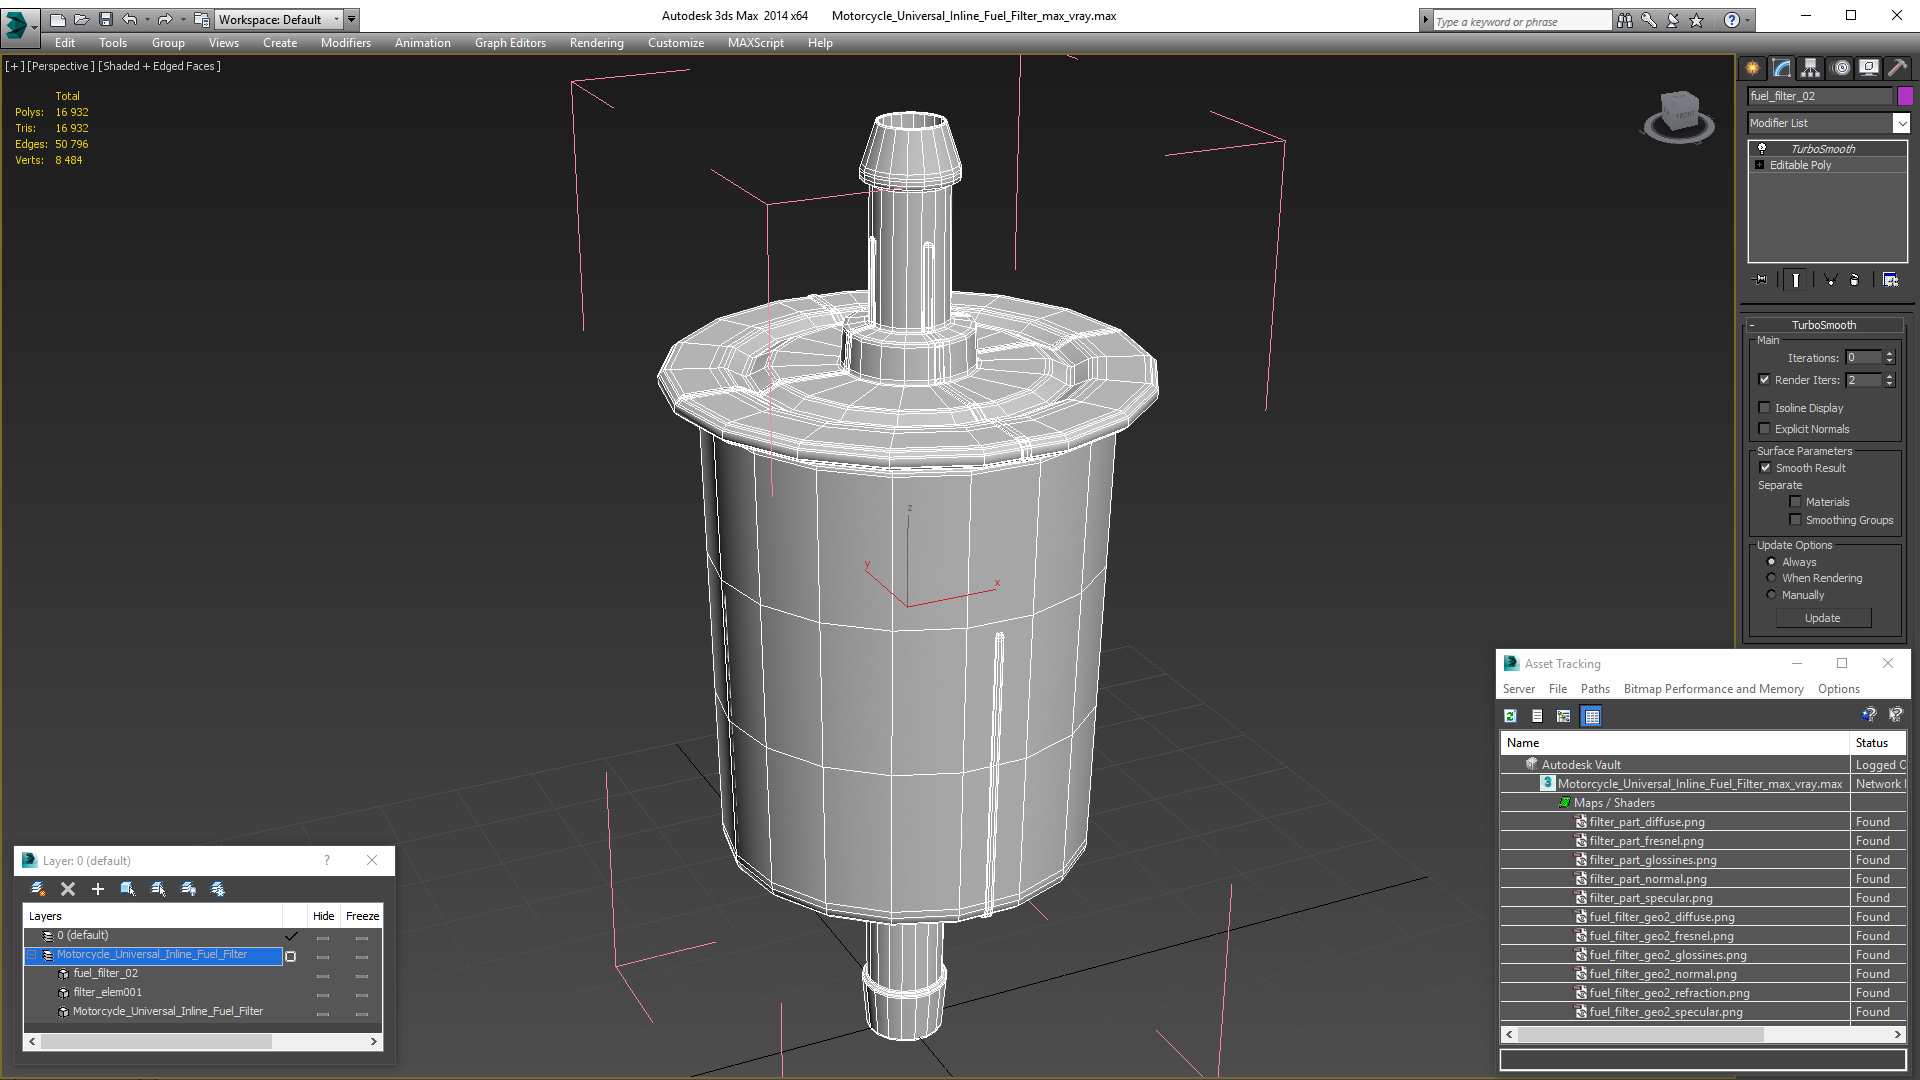
Task: Open the Display command panel tab
Action: click(1869, 68)
